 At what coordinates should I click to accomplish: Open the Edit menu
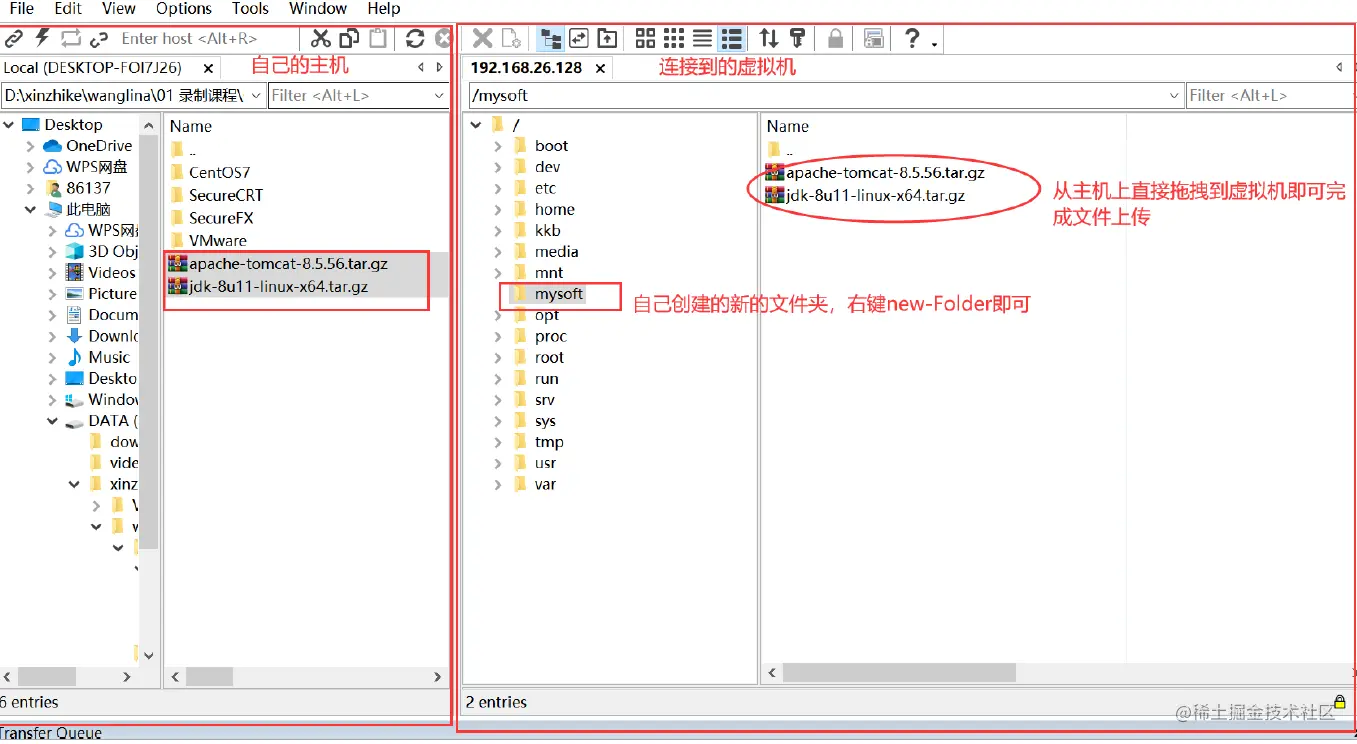(x=68, y=8)
